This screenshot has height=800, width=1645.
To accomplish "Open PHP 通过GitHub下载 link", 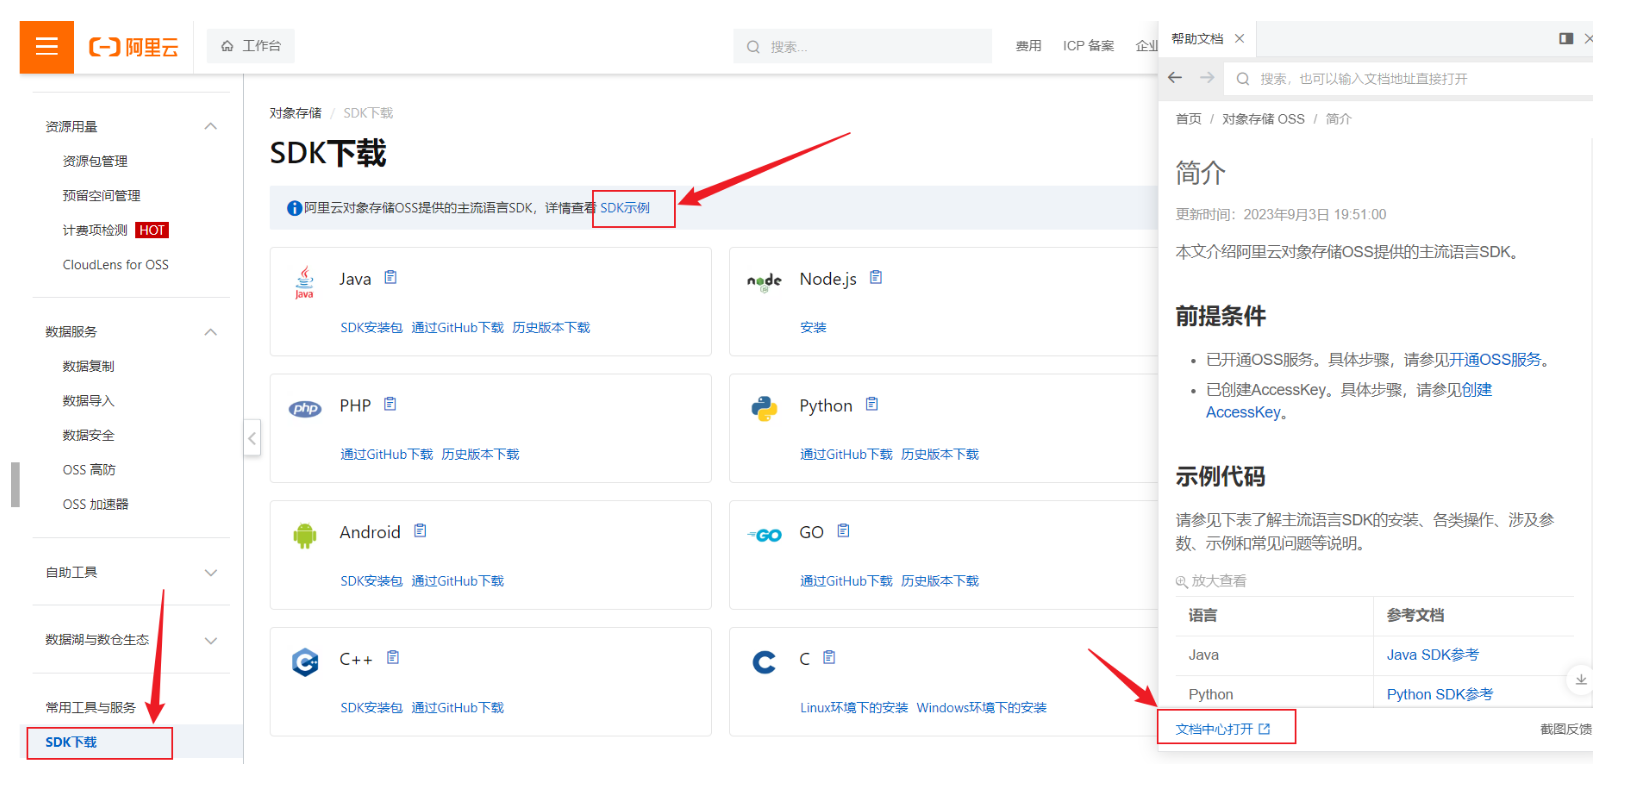I will pos(387,455).
